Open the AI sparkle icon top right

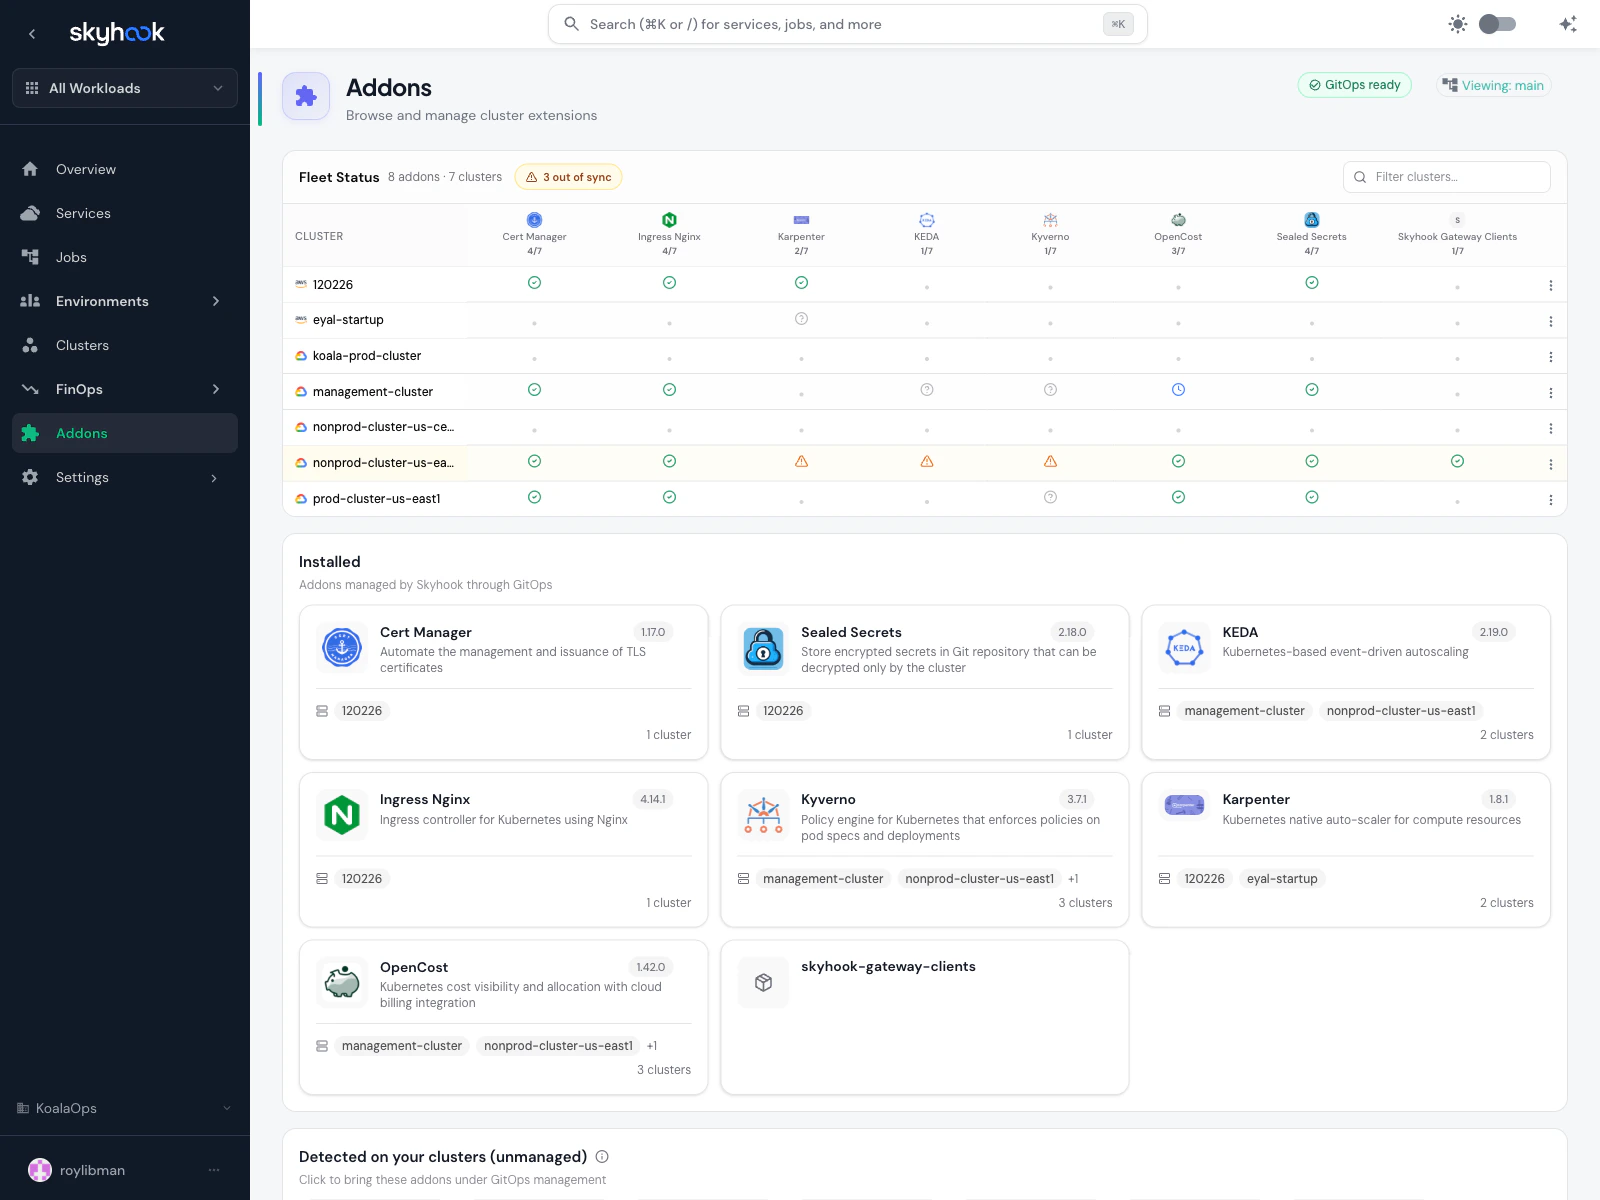[x=1567, y=23]
